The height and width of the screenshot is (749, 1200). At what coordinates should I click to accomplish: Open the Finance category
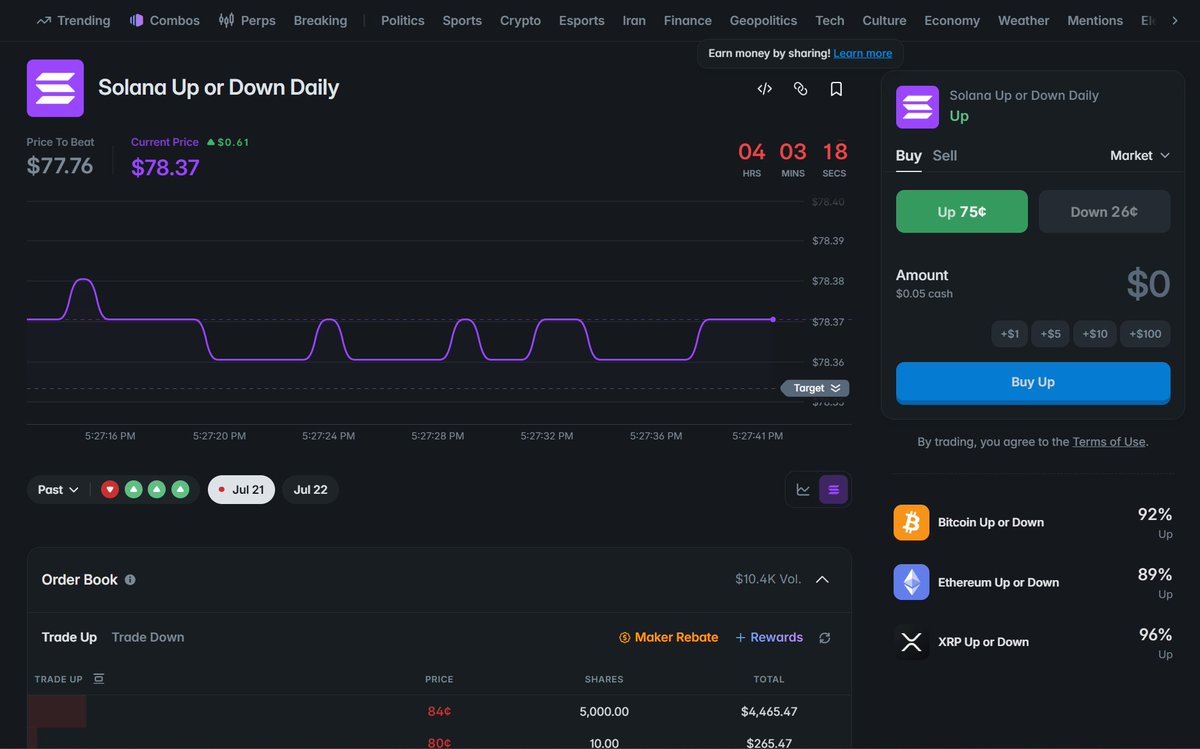tap(688, 20)
